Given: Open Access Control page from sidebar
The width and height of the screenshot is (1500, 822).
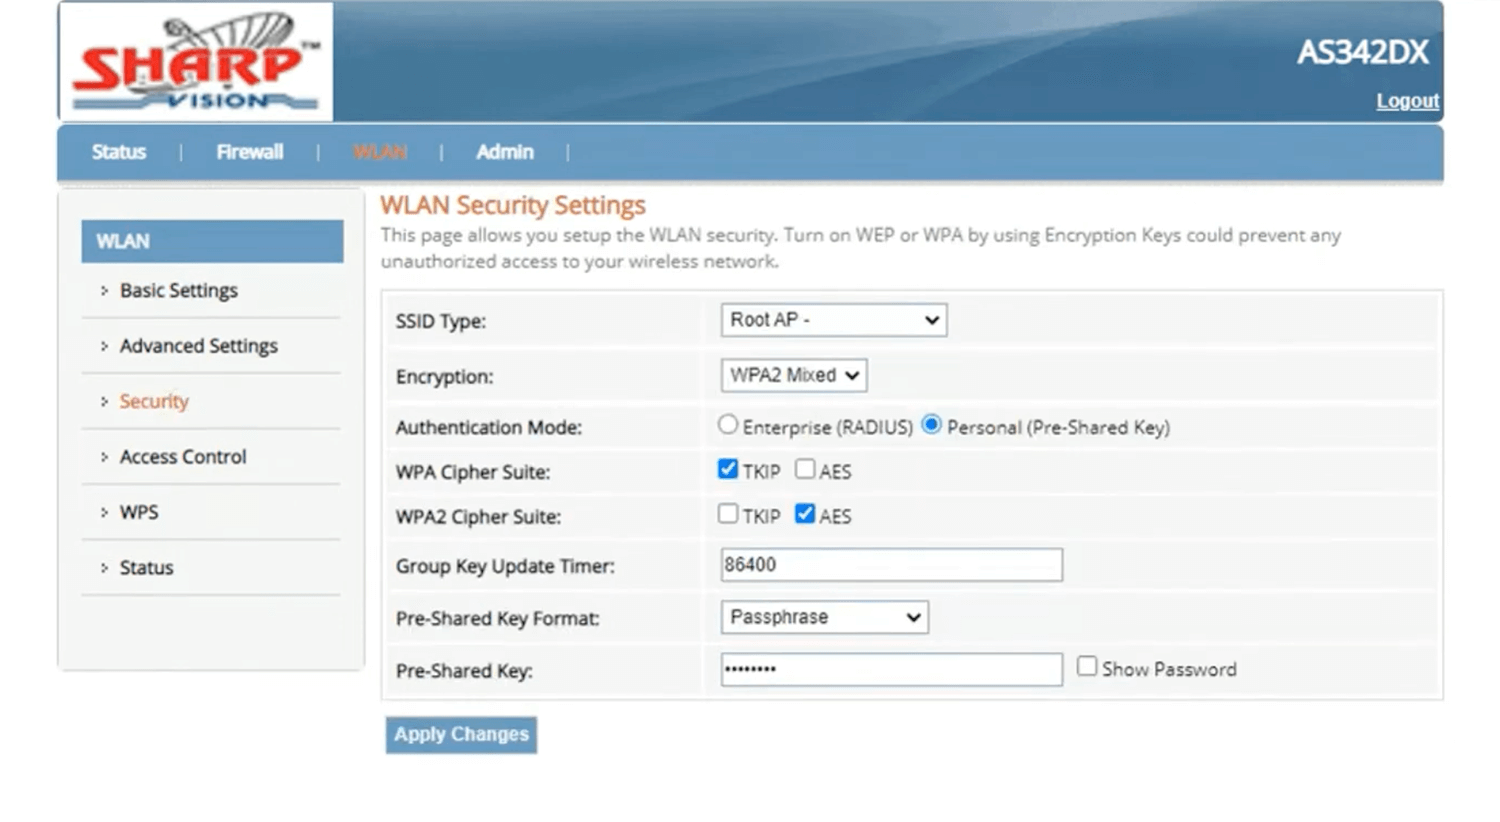Looking at the screenshot, I should pyautogui.click(x=182, y=457).
